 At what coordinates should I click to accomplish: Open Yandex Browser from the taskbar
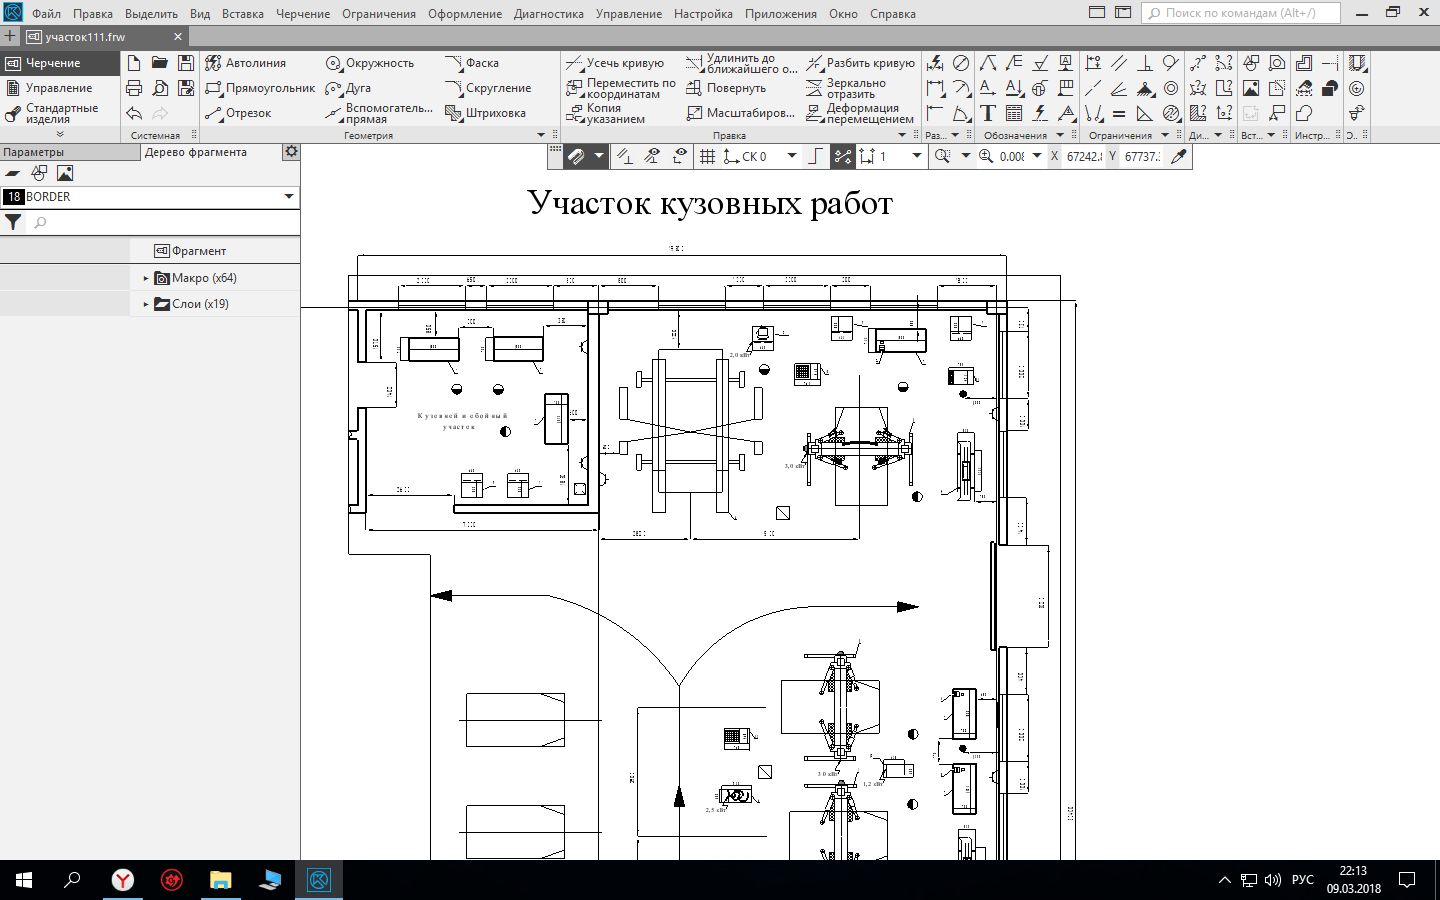coord(122,880)
